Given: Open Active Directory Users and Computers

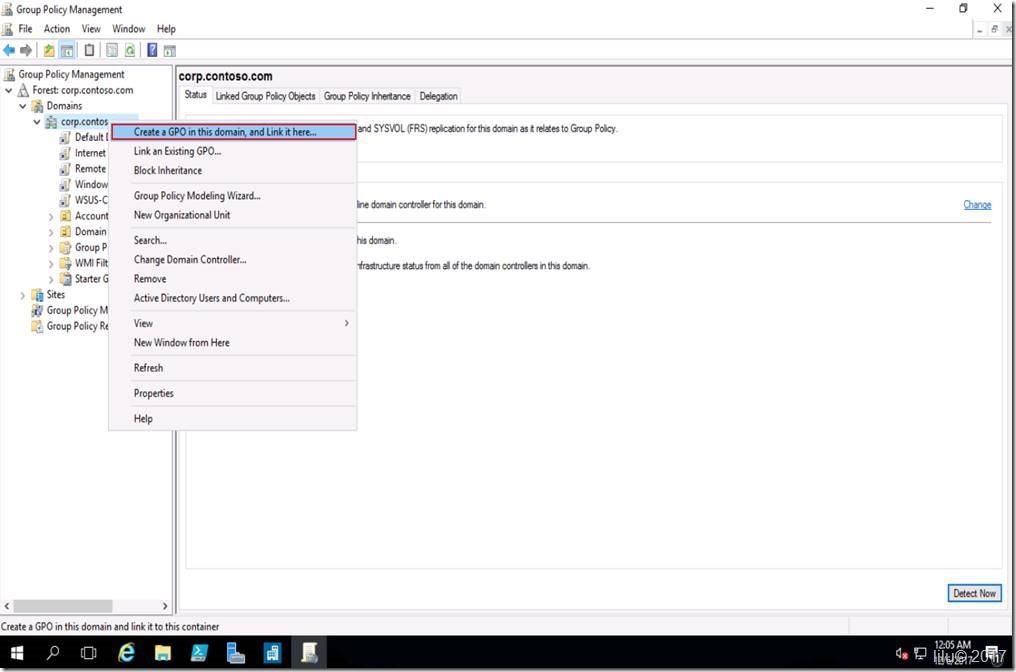Looking at the screenshot, I should click(233, 298).
